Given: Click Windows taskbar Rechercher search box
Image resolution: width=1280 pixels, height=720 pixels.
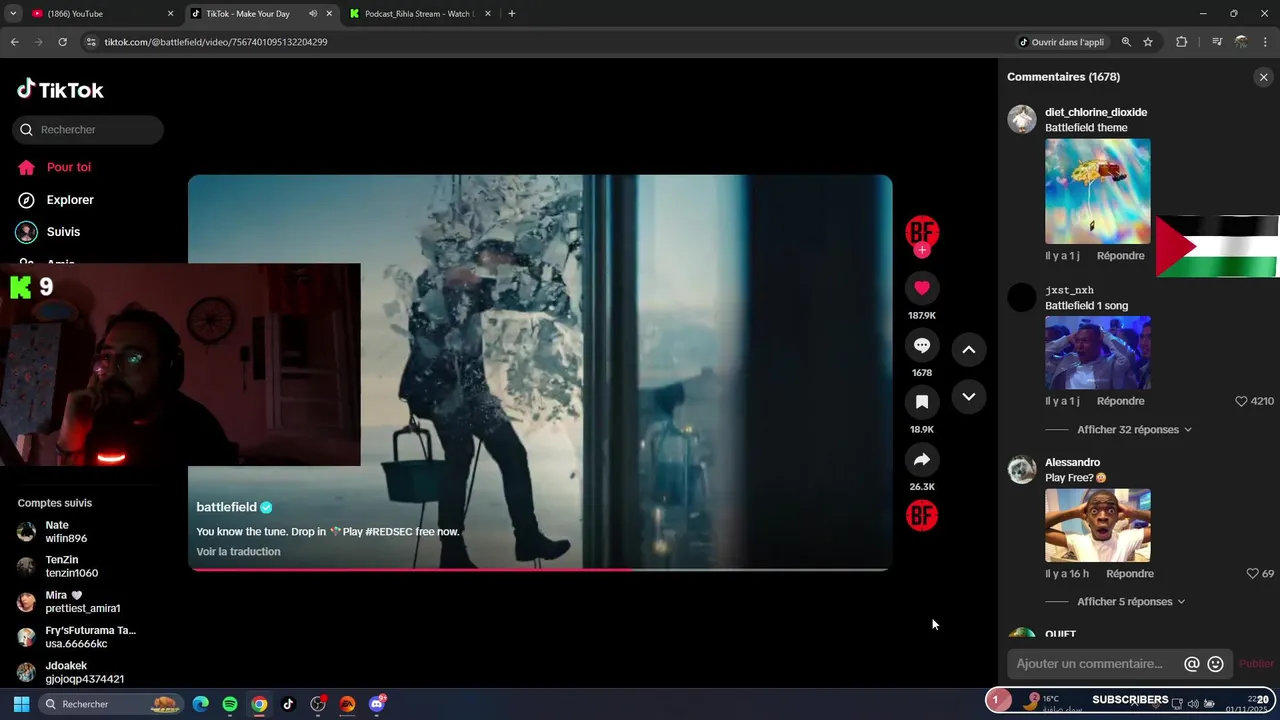Looking at the screenshot, I should [x=110, y=704].
